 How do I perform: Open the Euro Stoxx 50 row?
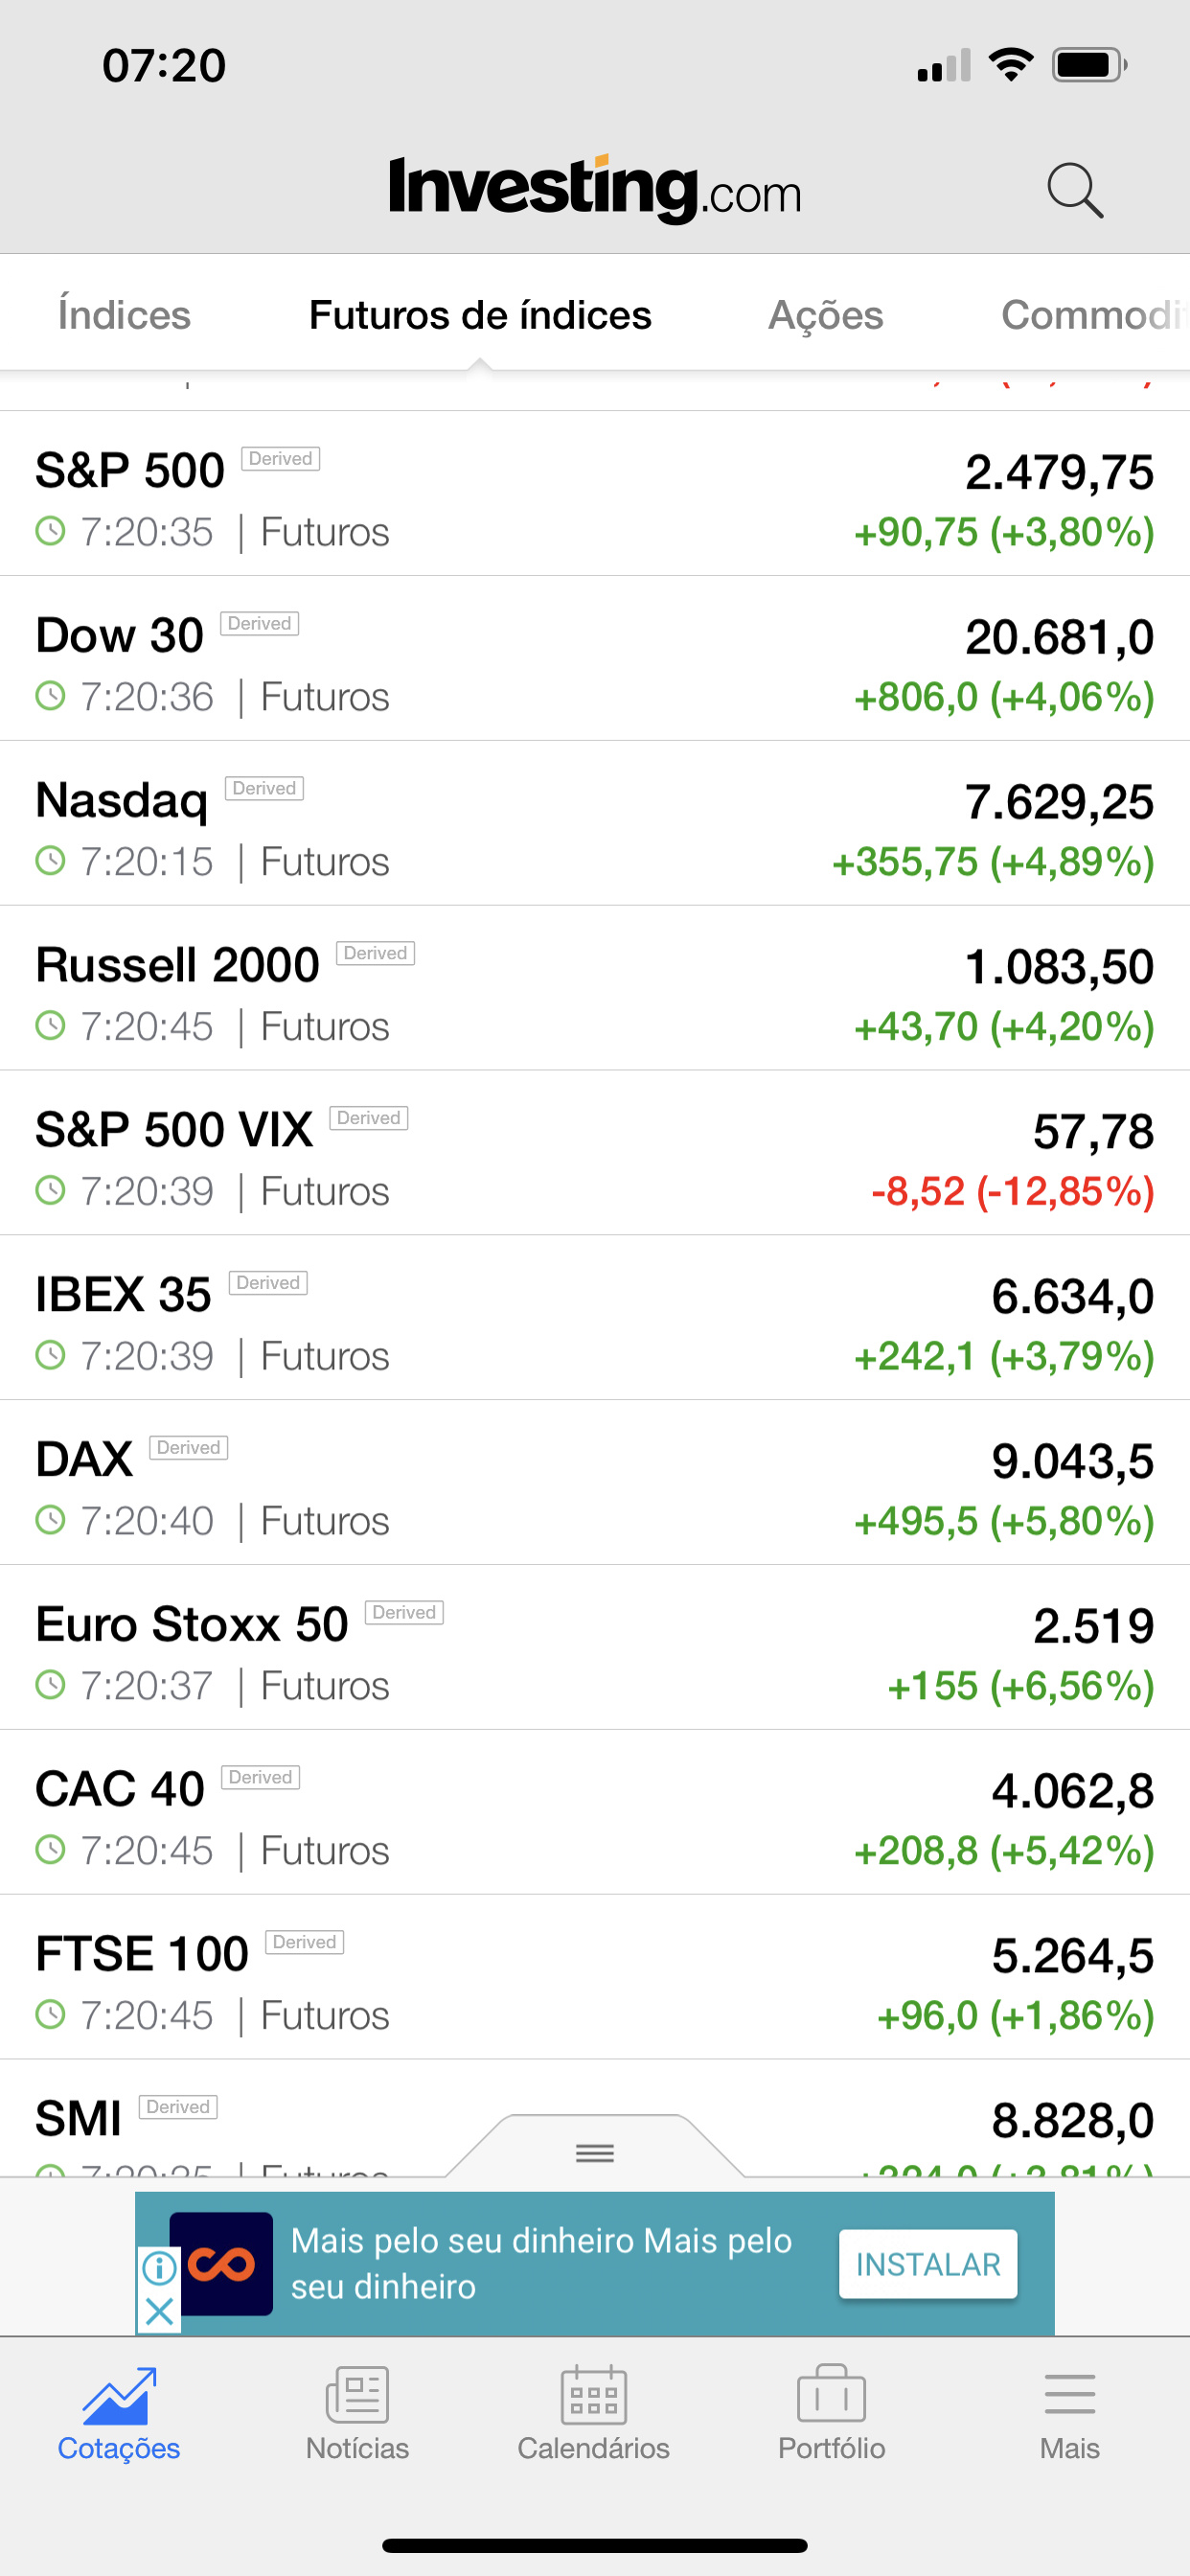595,1648
